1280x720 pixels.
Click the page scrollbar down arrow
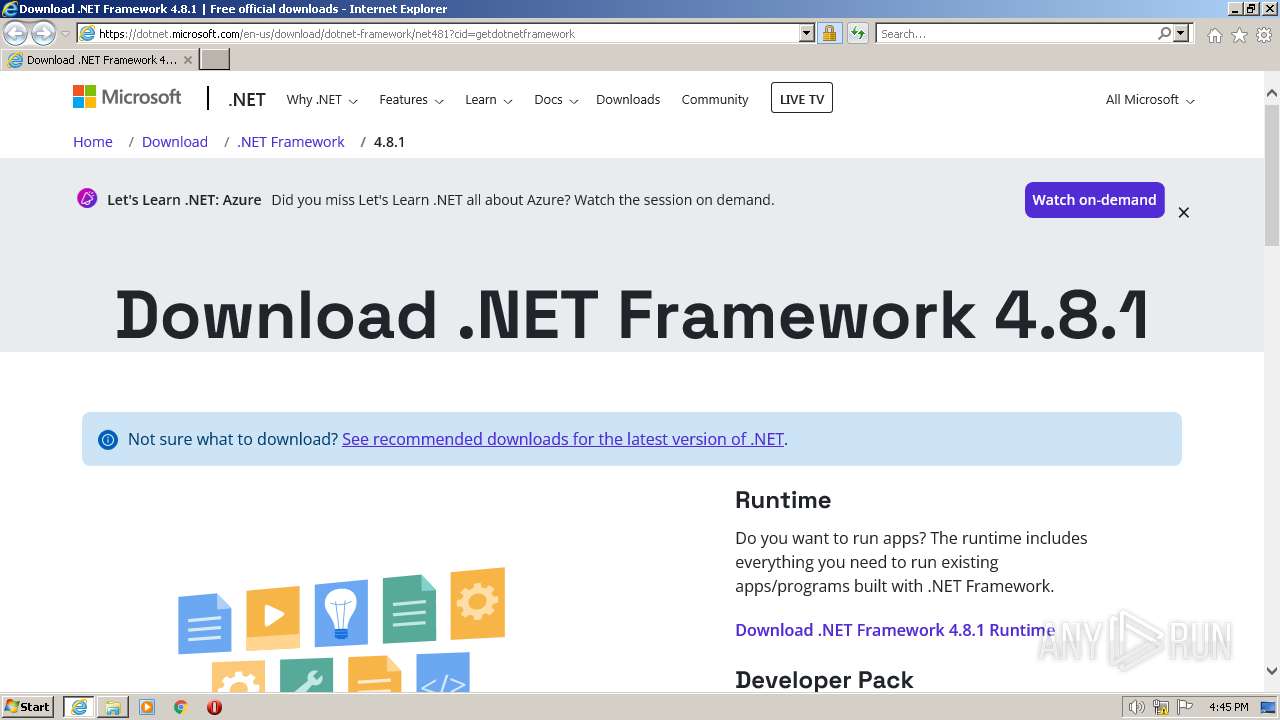[1271, 671]
